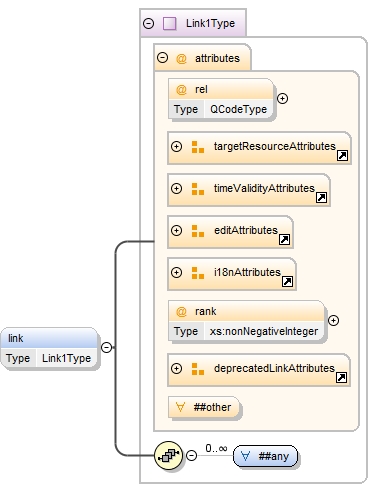This screenshot has width=369, height=485.
Task: Expand editAttributes group
Action: pos(176,230)
